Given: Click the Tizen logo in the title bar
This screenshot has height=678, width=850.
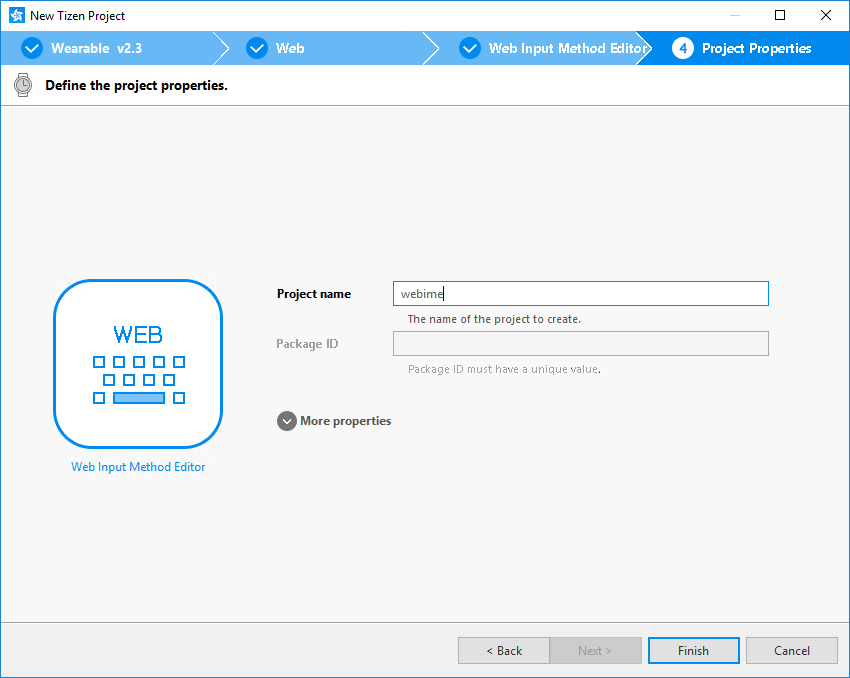Looking at the screenshot, I should [14, 15].
